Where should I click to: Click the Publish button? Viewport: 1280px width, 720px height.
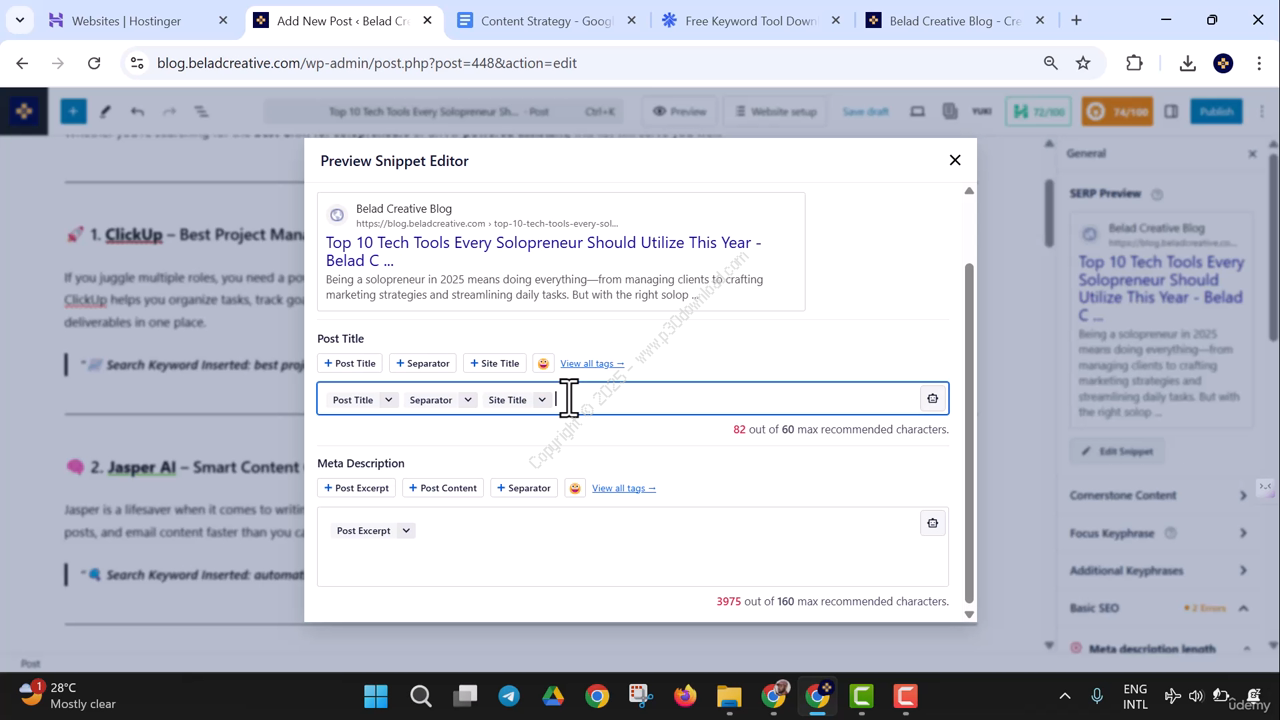tap(1216, 111)
